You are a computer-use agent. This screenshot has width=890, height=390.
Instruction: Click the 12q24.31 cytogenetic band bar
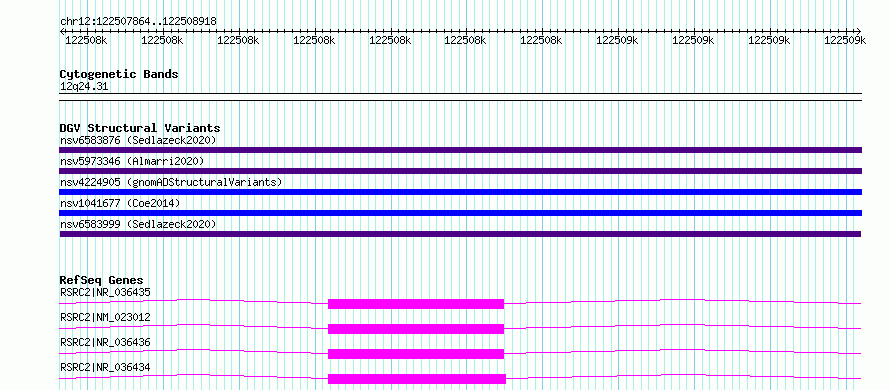(460, 97)
